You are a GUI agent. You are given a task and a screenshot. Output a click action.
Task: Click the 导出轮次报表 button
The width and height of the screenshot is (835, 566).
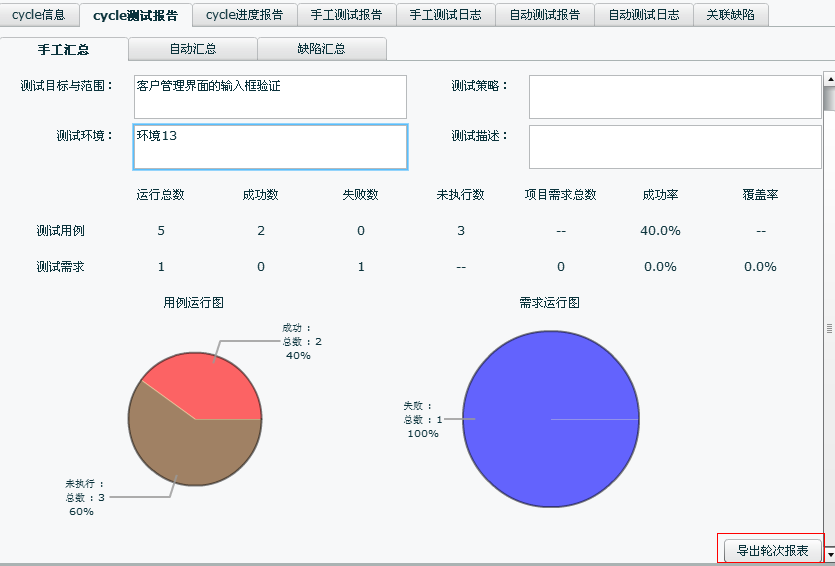pos(772,550)
